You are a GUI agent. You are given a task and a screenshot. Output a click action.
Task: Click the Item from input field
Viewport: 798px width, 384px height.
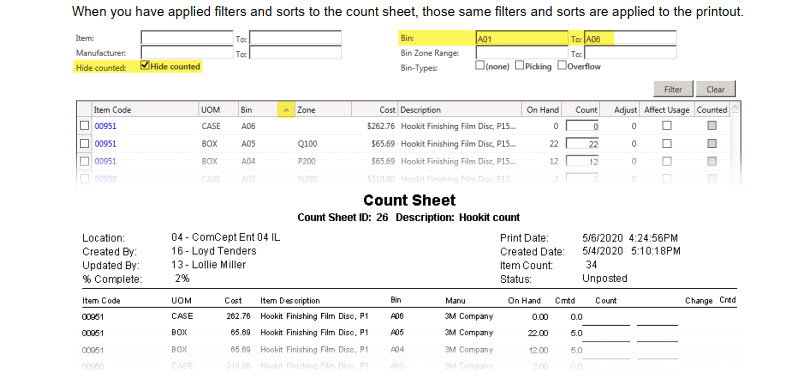[x=187, y=38]
